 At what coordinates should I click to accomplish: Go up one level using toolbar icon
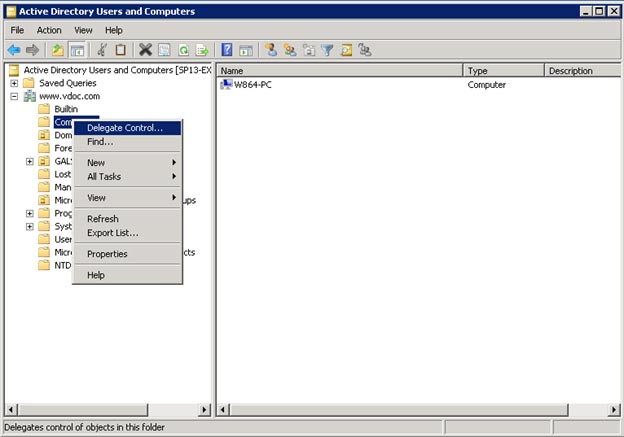(x=58, y=50)
